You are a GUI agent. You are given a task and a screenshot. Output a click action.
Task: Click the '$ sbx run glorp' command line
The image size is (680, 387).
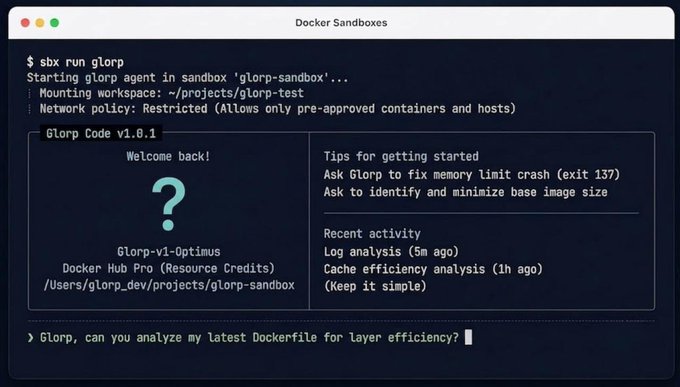tap(75, 62)
